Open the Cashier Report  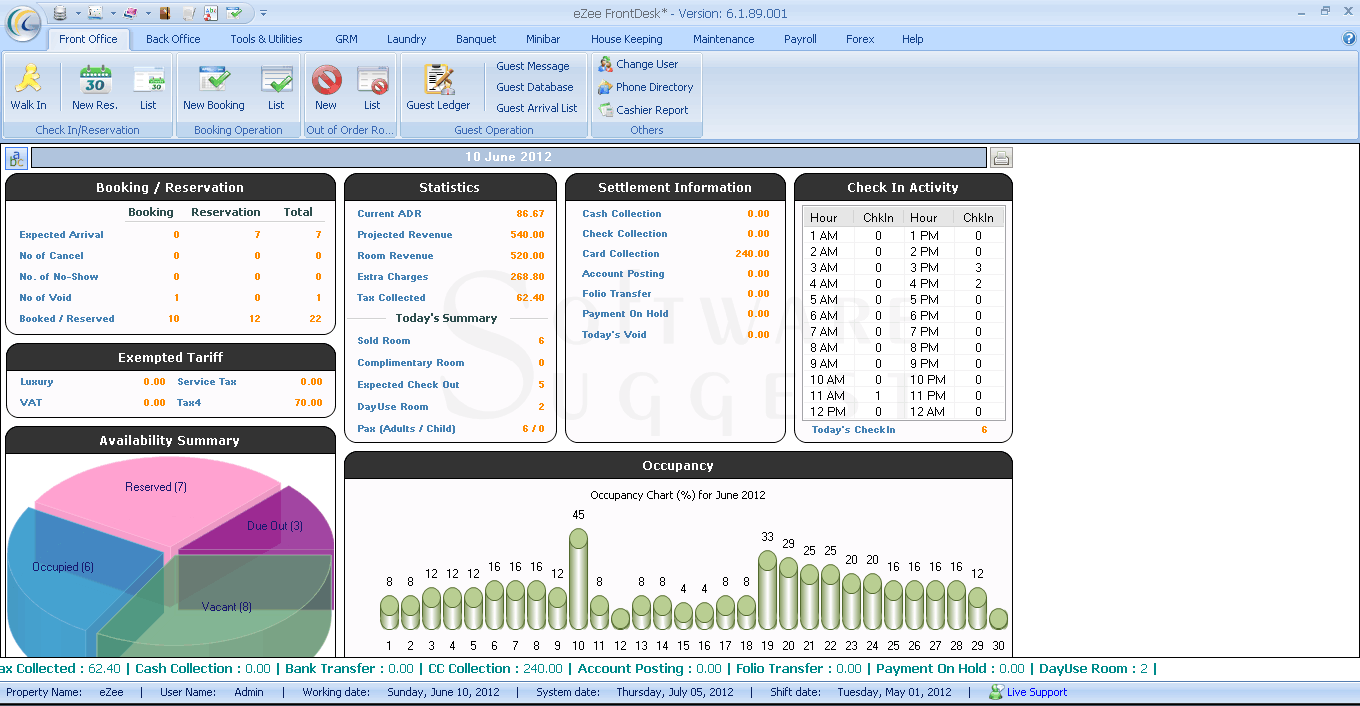tap(651, 110)
